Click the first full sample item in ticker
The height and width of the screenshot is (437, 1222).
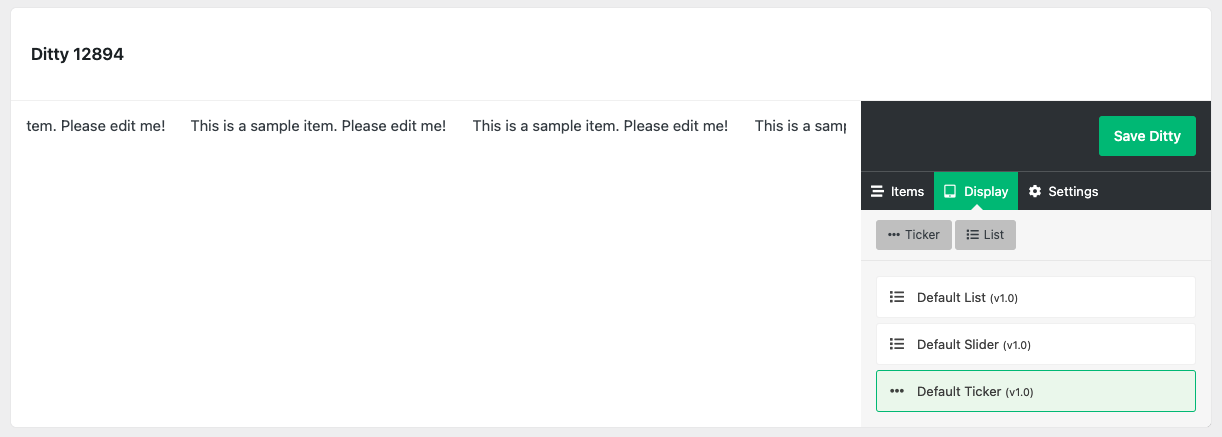coord(318,126)
